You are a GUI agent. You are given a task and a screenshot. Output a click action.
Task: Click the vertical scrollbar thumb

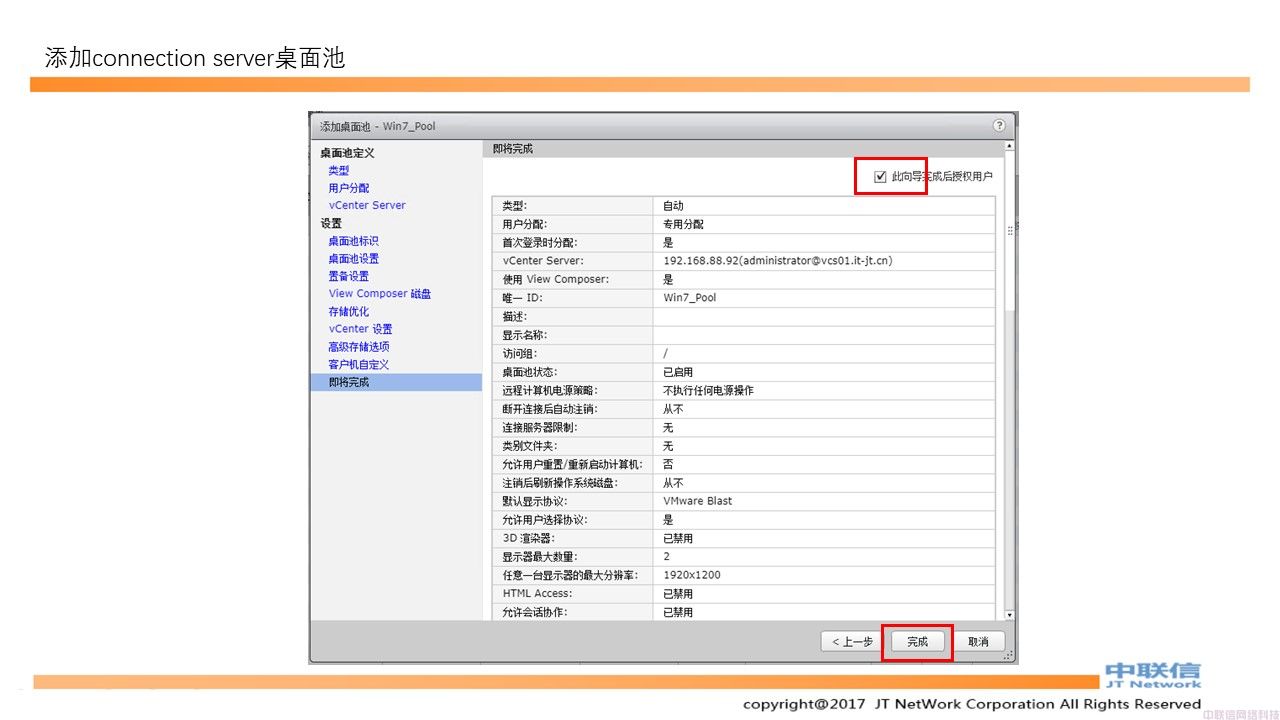(x=1009, y=230)
